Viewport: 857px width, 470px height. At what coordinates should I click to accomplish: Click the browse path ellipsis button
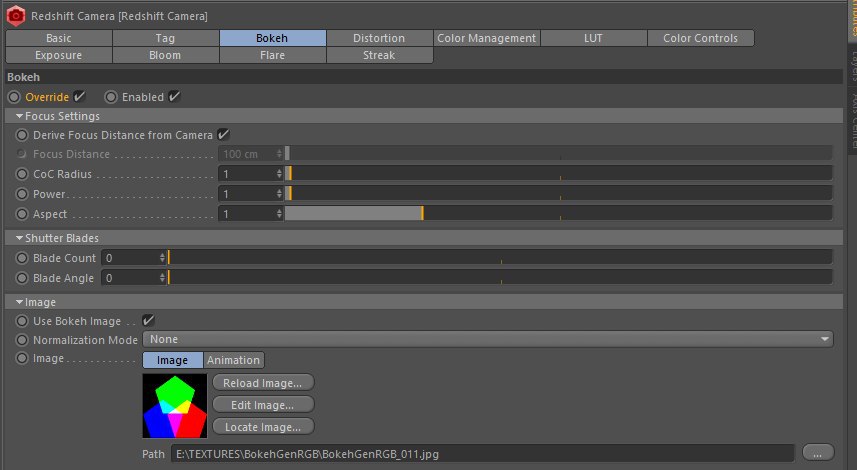point(818,453)
